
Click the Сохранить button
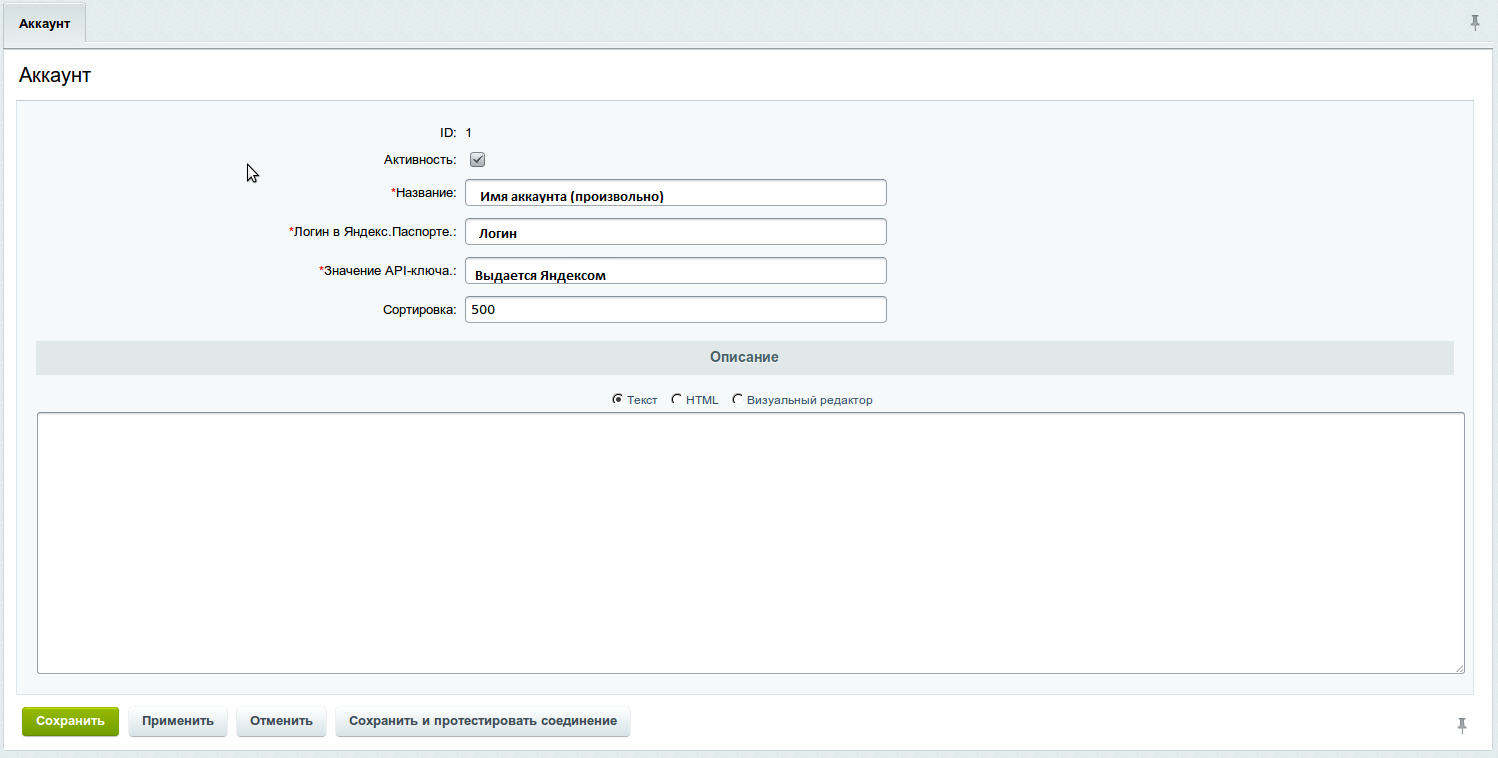click(x=69, y=721)
